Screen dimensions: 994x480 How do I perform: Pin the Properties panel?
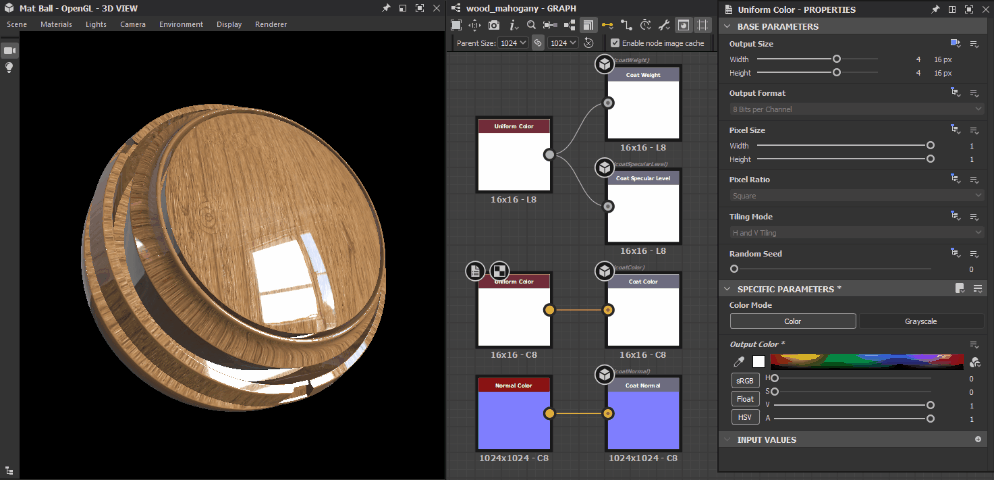pyautogui.click(x=936, y=9)
